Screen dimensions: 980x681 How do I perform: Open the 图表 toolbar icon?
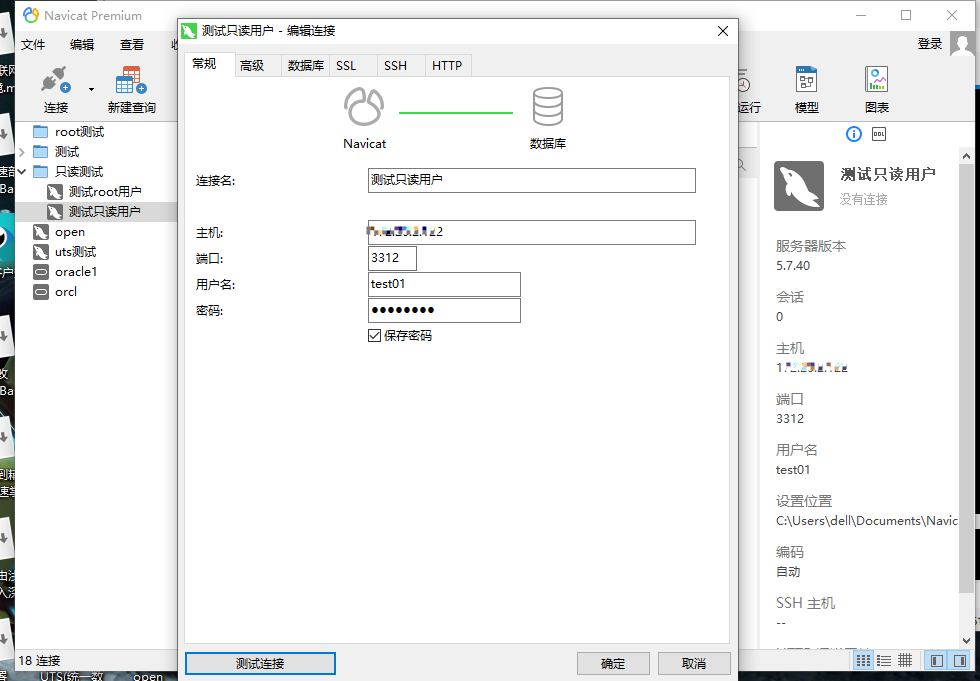click(x=876, y=80)
